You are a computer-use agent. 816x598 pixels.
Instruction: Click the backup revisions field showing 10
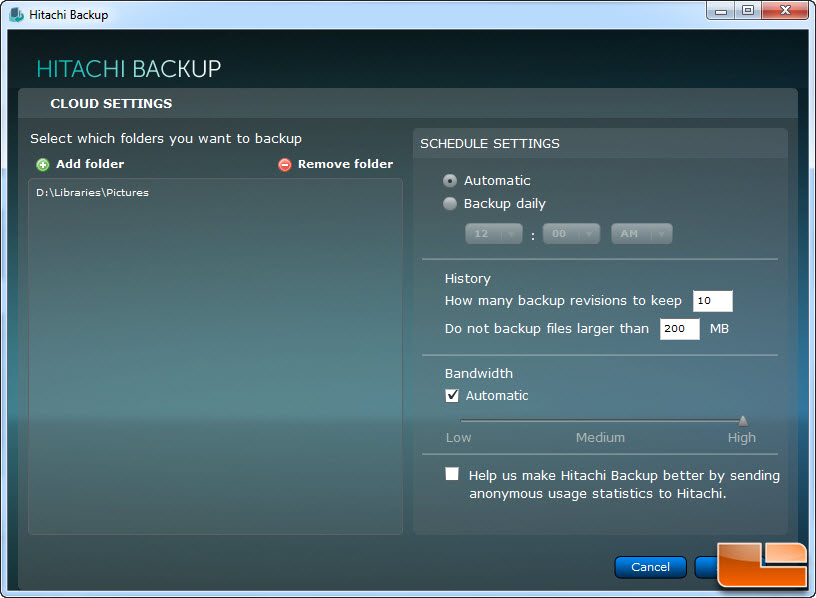(712, 301)
